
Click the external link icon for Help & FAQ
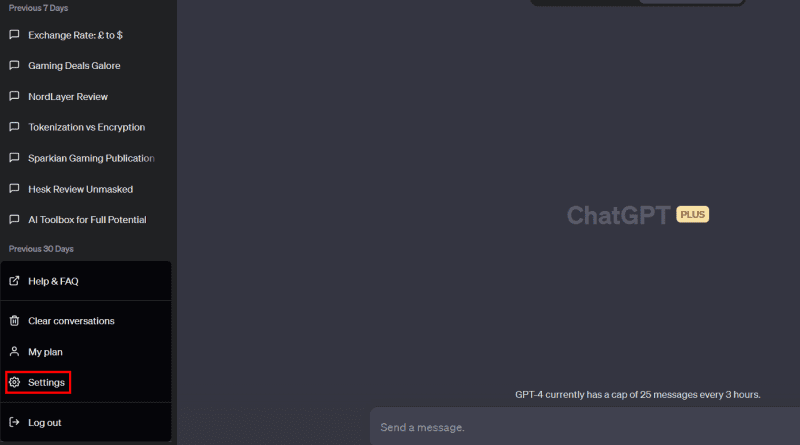14,281
